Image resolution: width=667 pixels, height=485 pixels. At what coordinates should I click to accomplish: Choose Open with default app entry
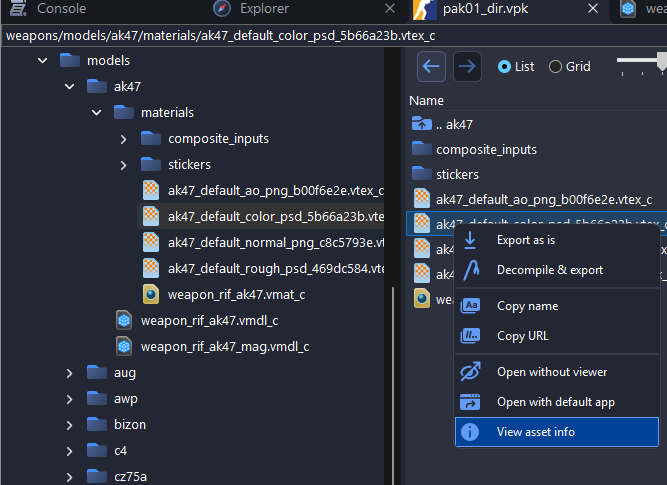click(x=557, y=402)
